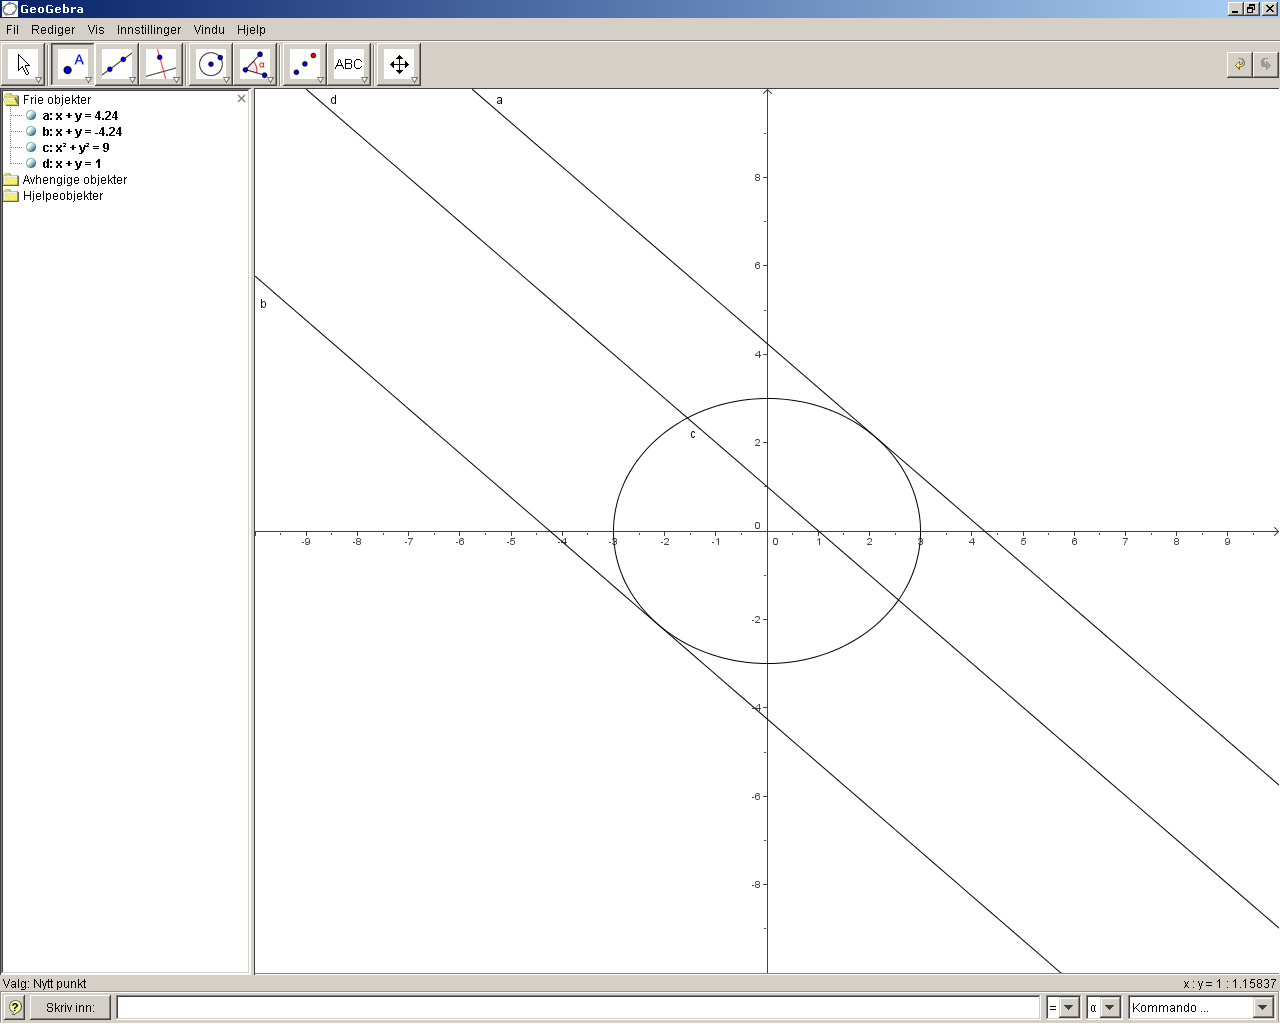
Task: Minimize the GeoGebra window
Action: pos(1236,9)
